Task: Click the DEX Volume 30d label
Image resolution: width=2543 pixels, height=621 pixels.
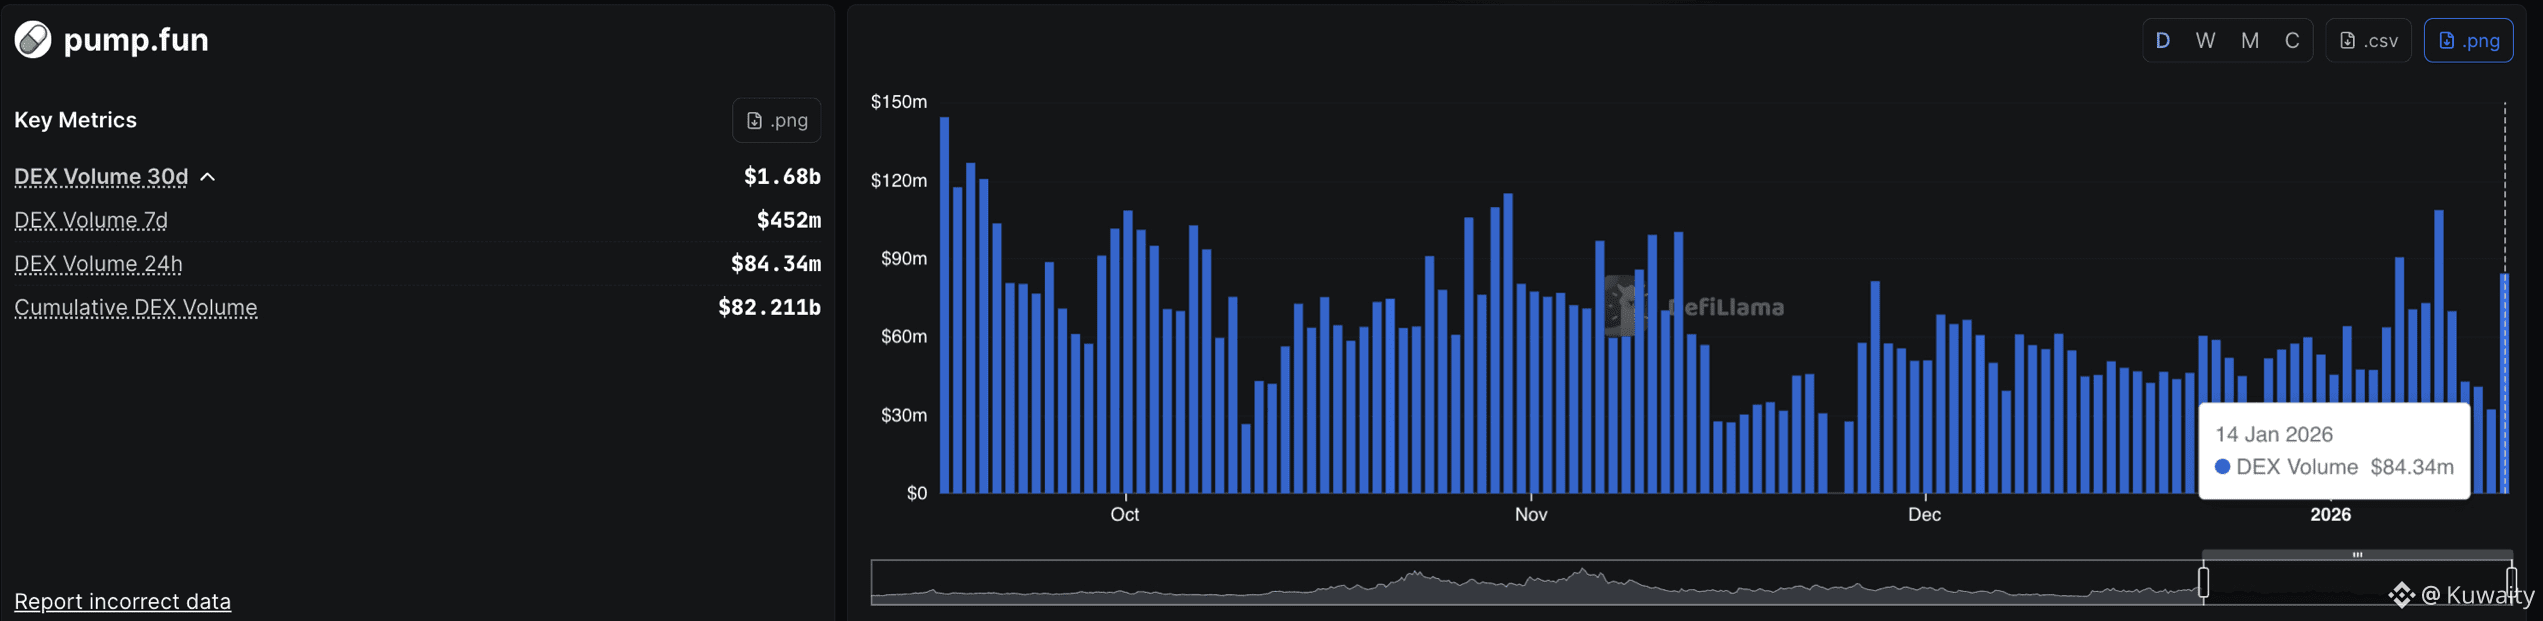Action: tap(101, 177)
